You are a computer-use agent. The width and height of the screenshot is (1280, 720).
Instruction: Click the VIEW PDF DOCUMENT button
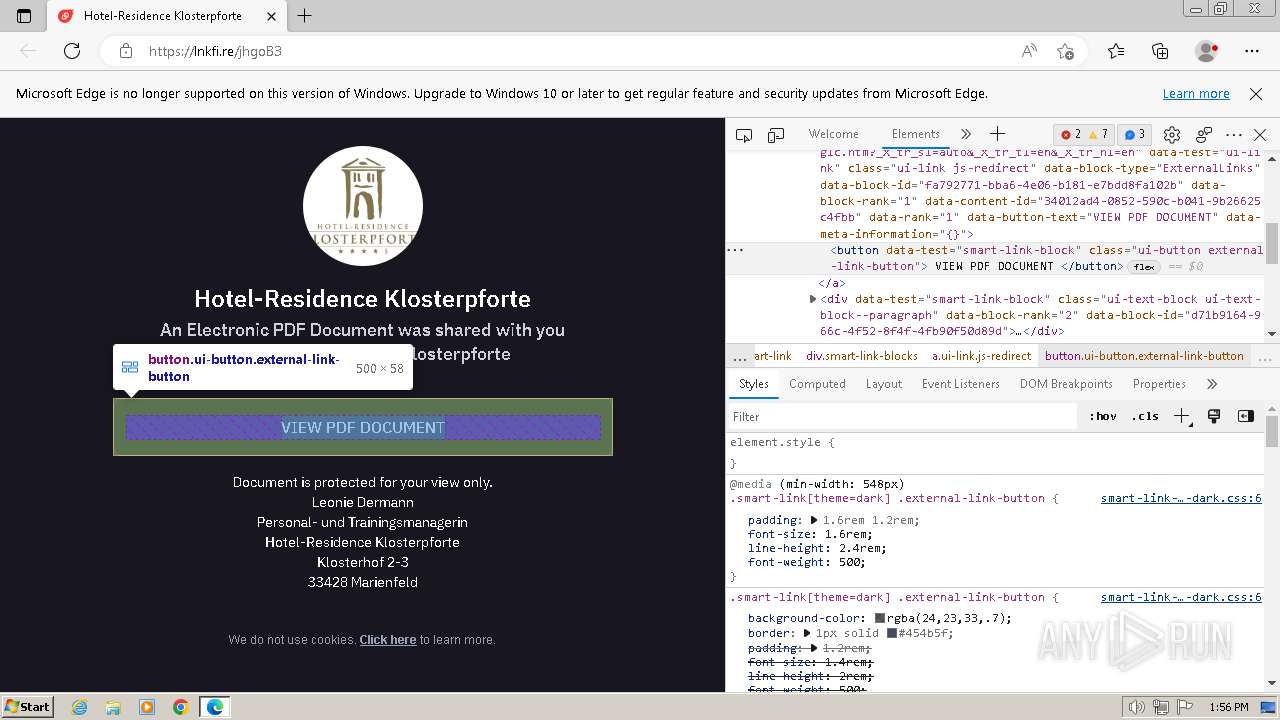pyautogui.click(x=363, y=427)
